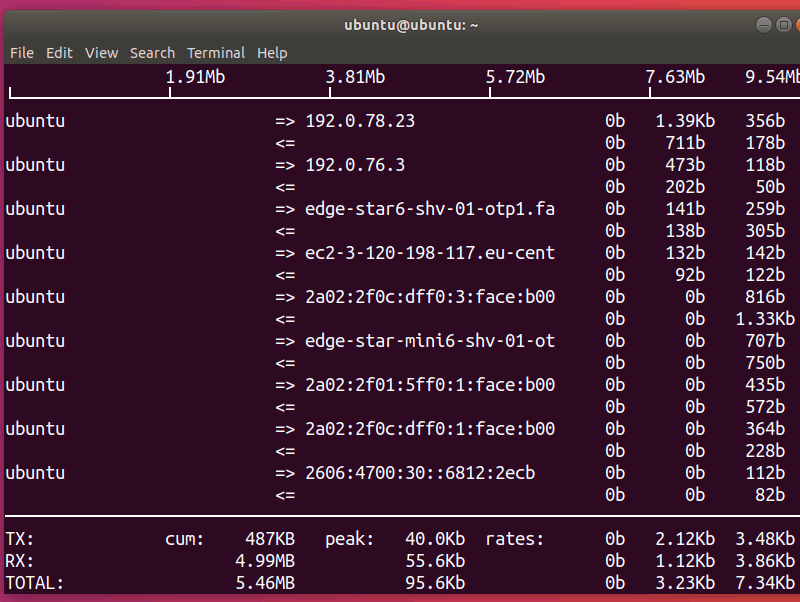Click the => arrow beside 192.0.76.3
The image size is (800, 602).
click(288, 164)
